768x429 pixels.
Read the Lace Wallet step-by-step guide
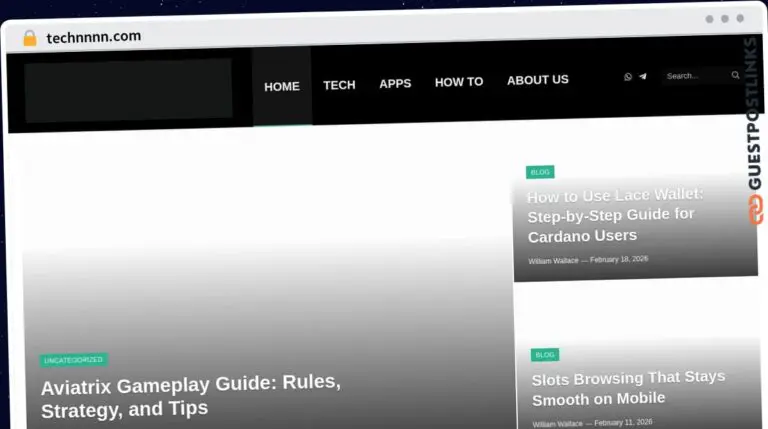(615, 215)
